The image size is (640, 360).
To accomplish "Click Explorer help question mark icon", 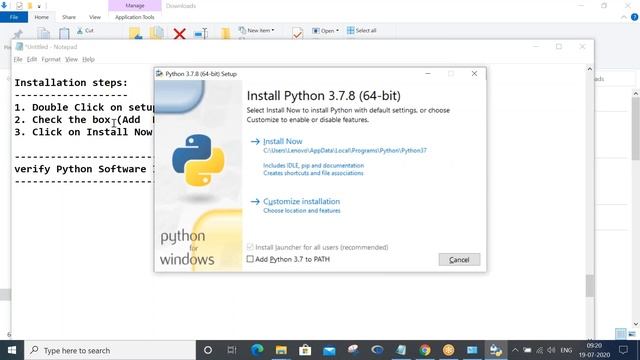I will click(x=634, y=17).
